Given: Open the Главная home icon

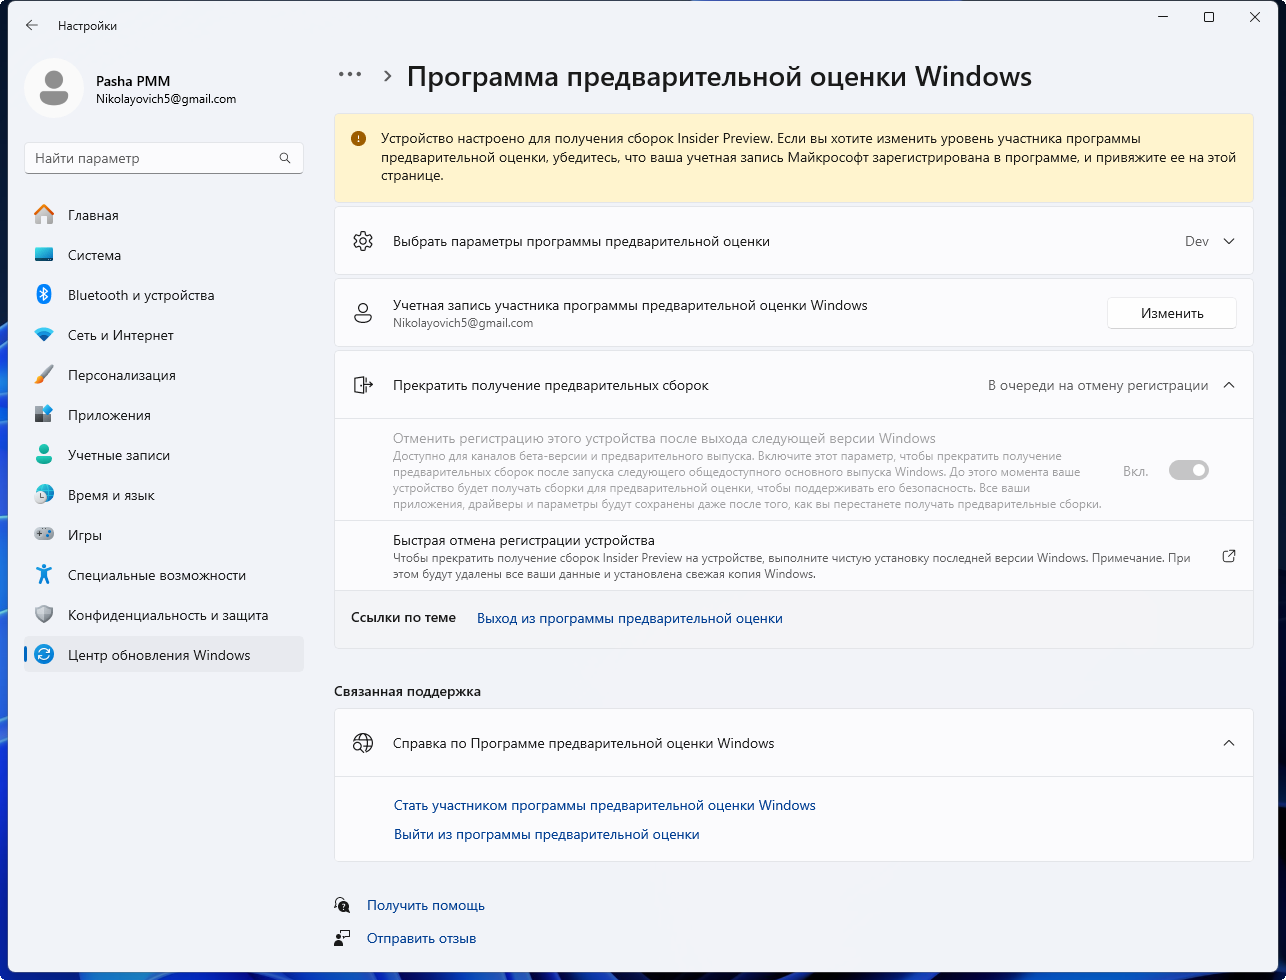Looking at the screenshot, I should click(44, 215).
